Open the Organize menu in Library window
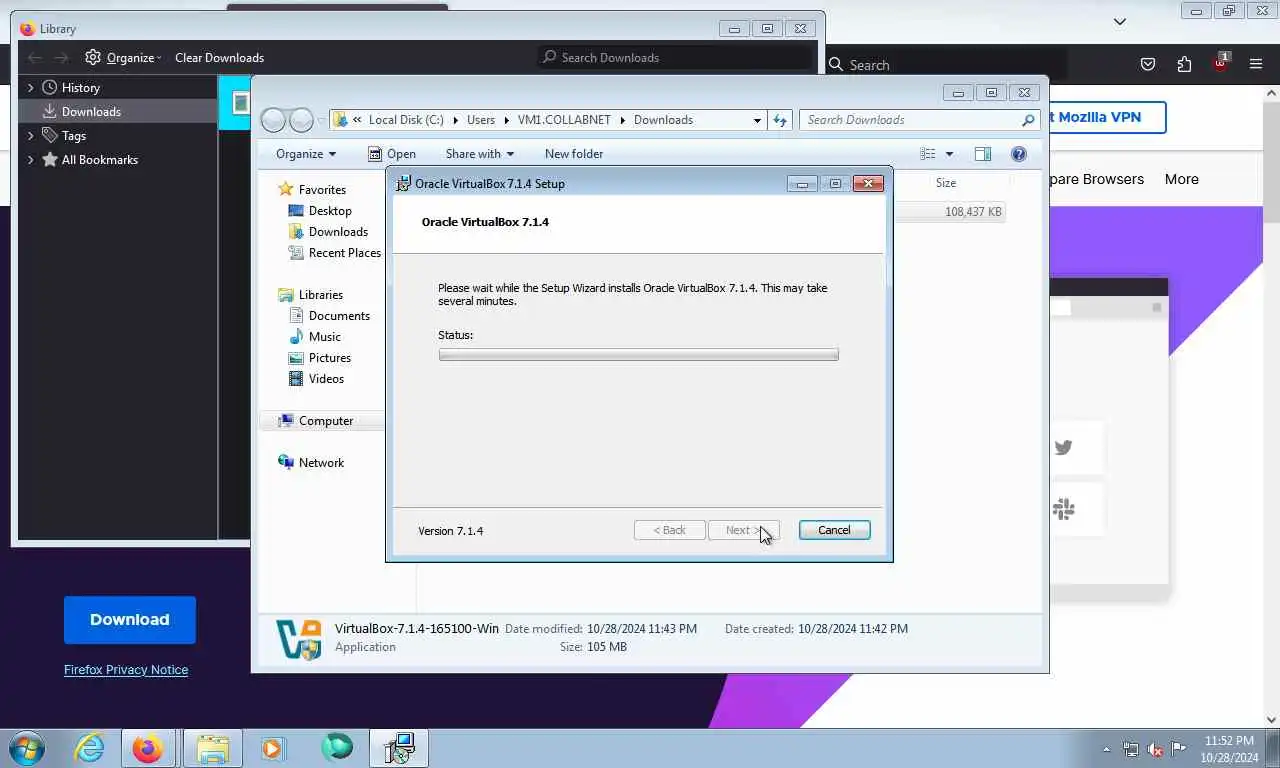 coord(123,58)
